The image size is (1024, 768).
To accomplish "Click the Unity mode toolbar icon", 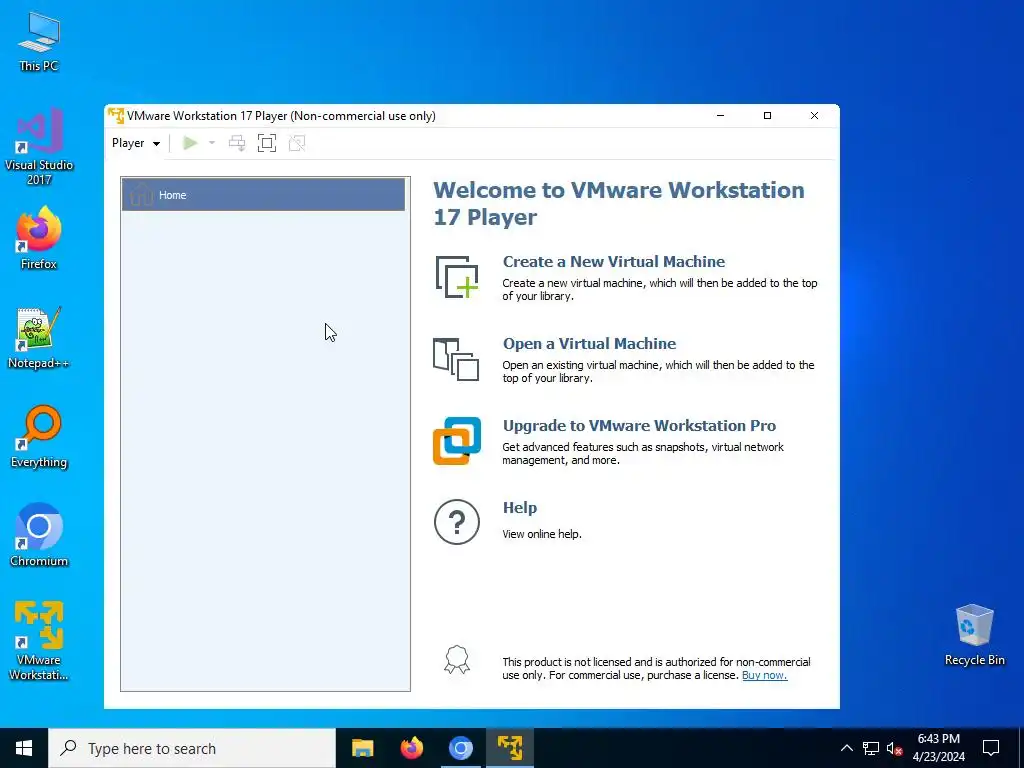I will click(297, 143).
